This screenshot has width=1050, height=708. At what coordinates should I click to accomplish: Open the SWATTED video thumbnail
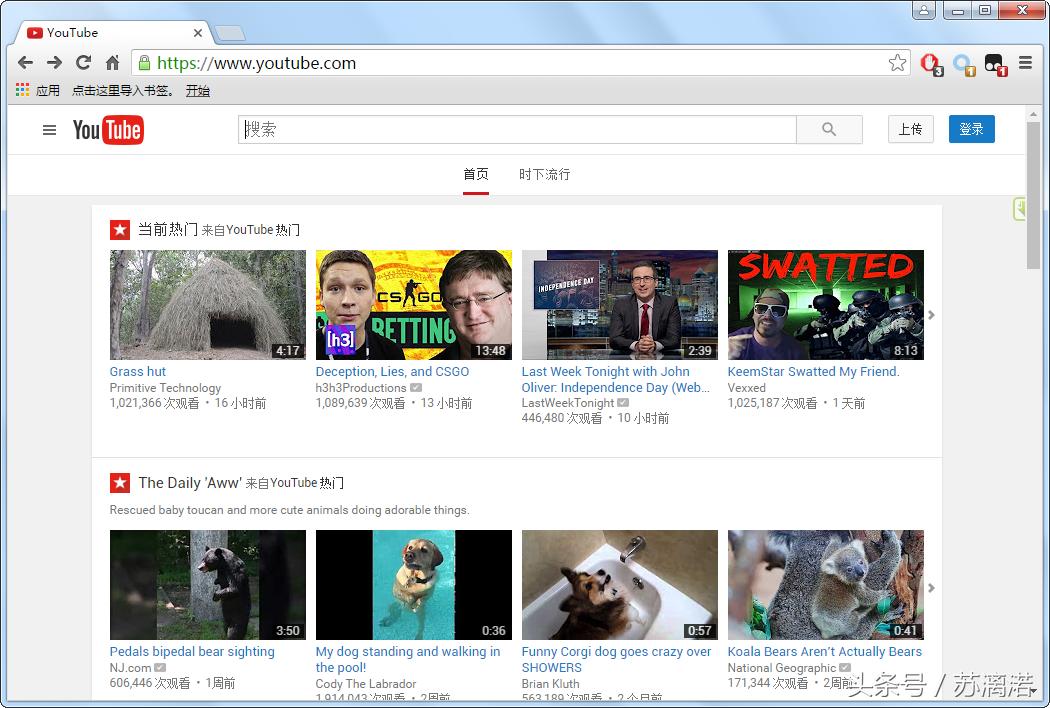826,305
